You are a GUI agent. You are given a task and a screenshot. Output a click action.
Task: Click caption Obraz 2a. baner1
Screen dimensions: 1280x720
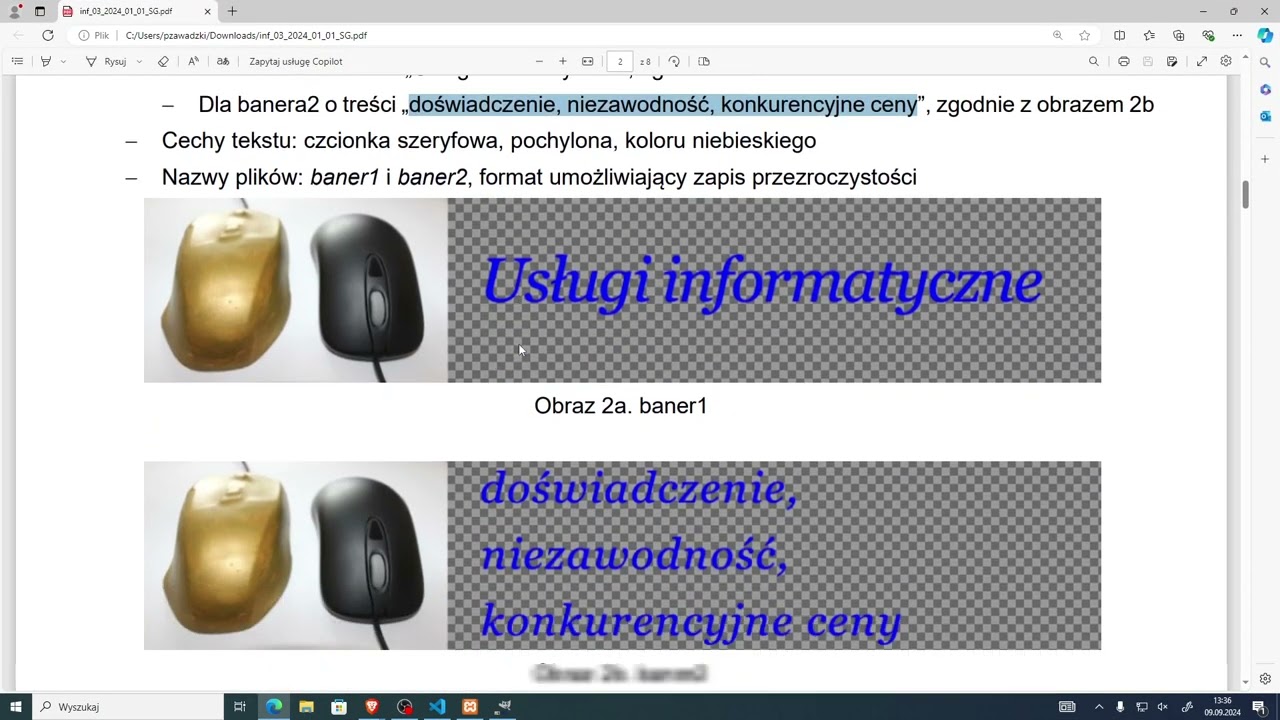[621, 406]
